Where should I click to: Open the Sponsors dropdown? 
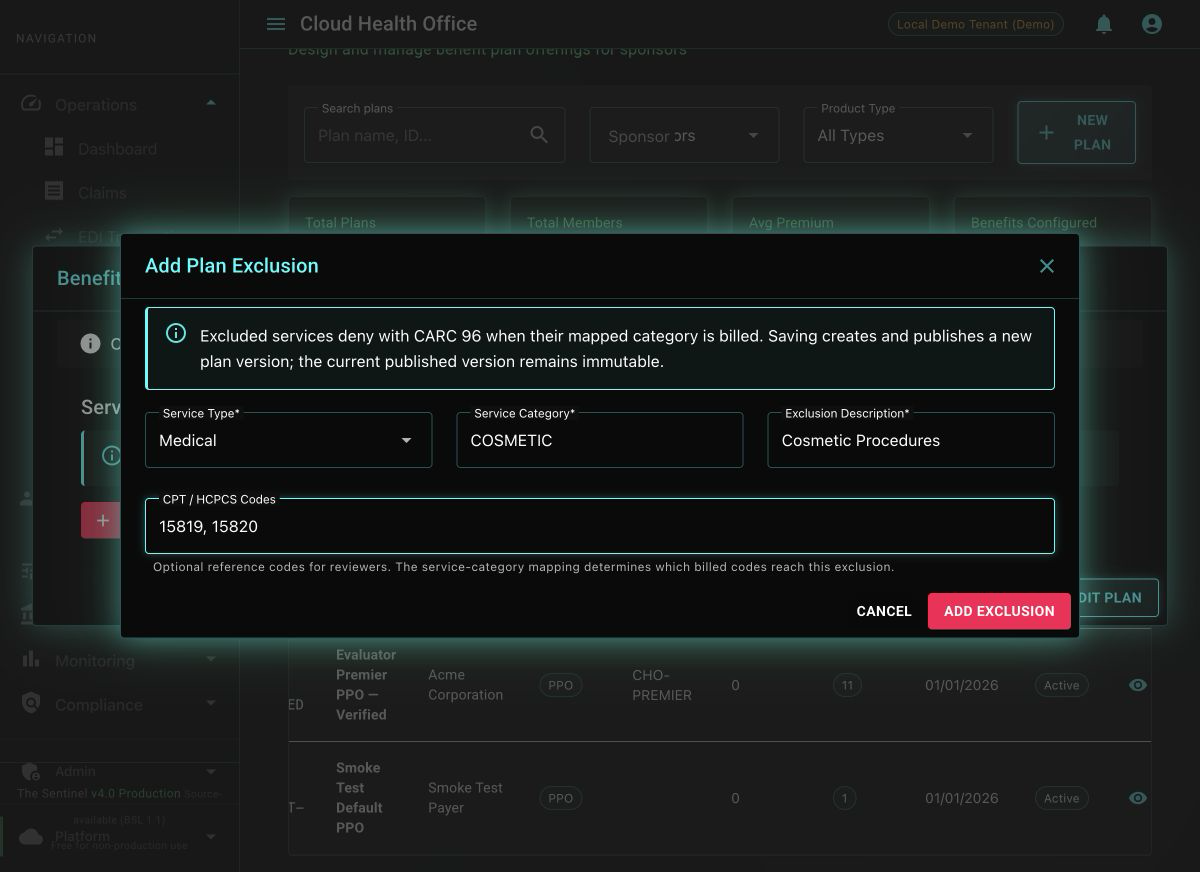pyautogui.click(x=684, y=135)
